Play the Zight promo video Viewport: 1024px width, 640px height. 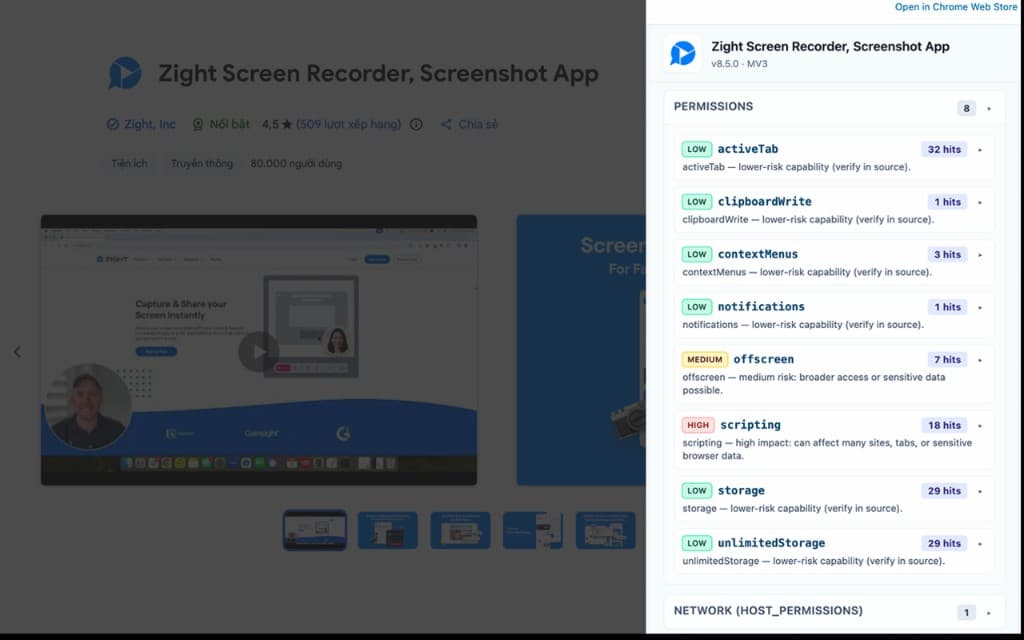click(x=258, y=351)
